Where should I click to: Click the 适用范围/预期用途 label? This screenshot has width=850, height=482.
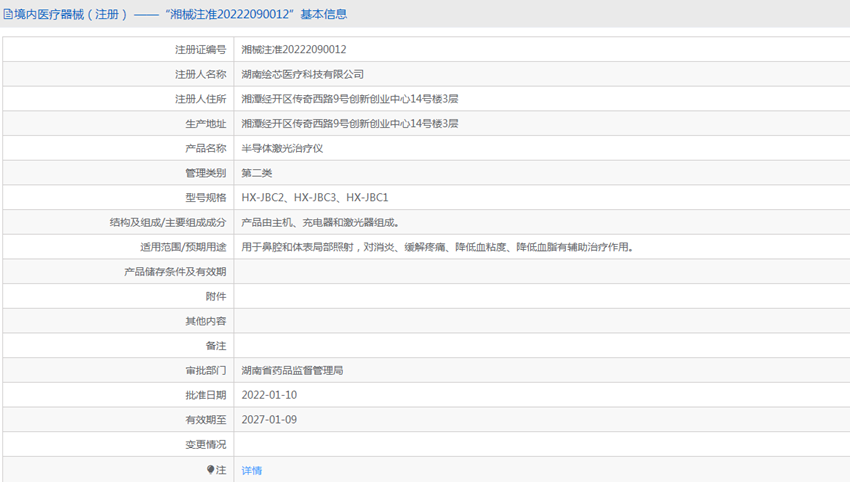[183, 247]
